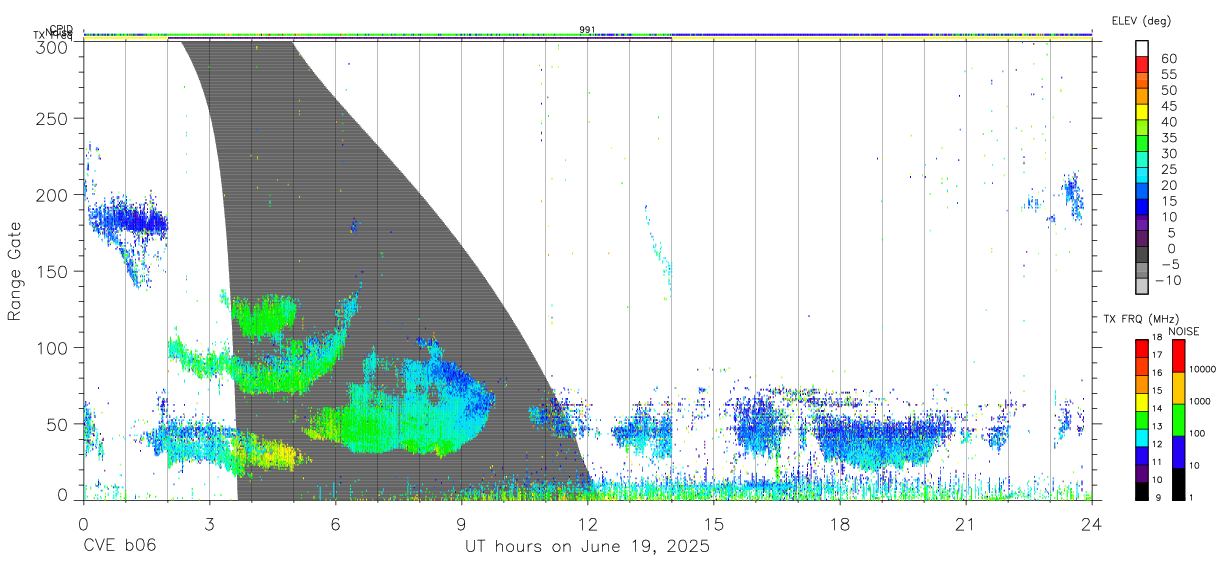Click the 'ELEV (deg)' colorbar title
Screen dimensions: 1228x567
click(x=1141, y=20)
